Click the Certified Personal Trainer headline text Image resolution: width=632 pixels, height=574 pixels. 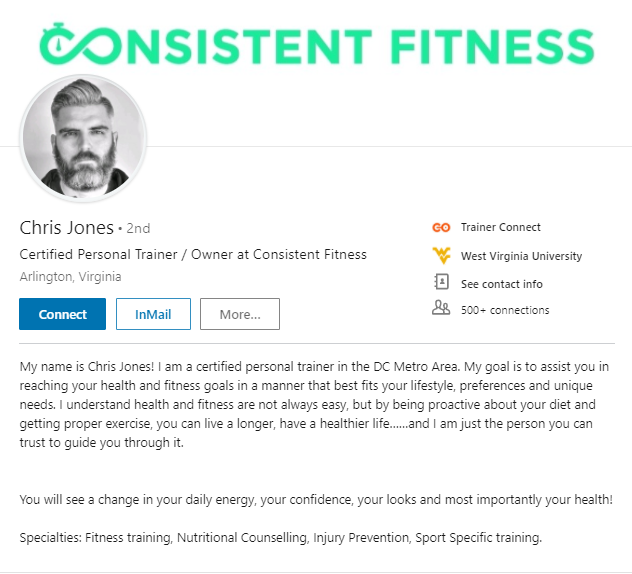coord(193,254)
